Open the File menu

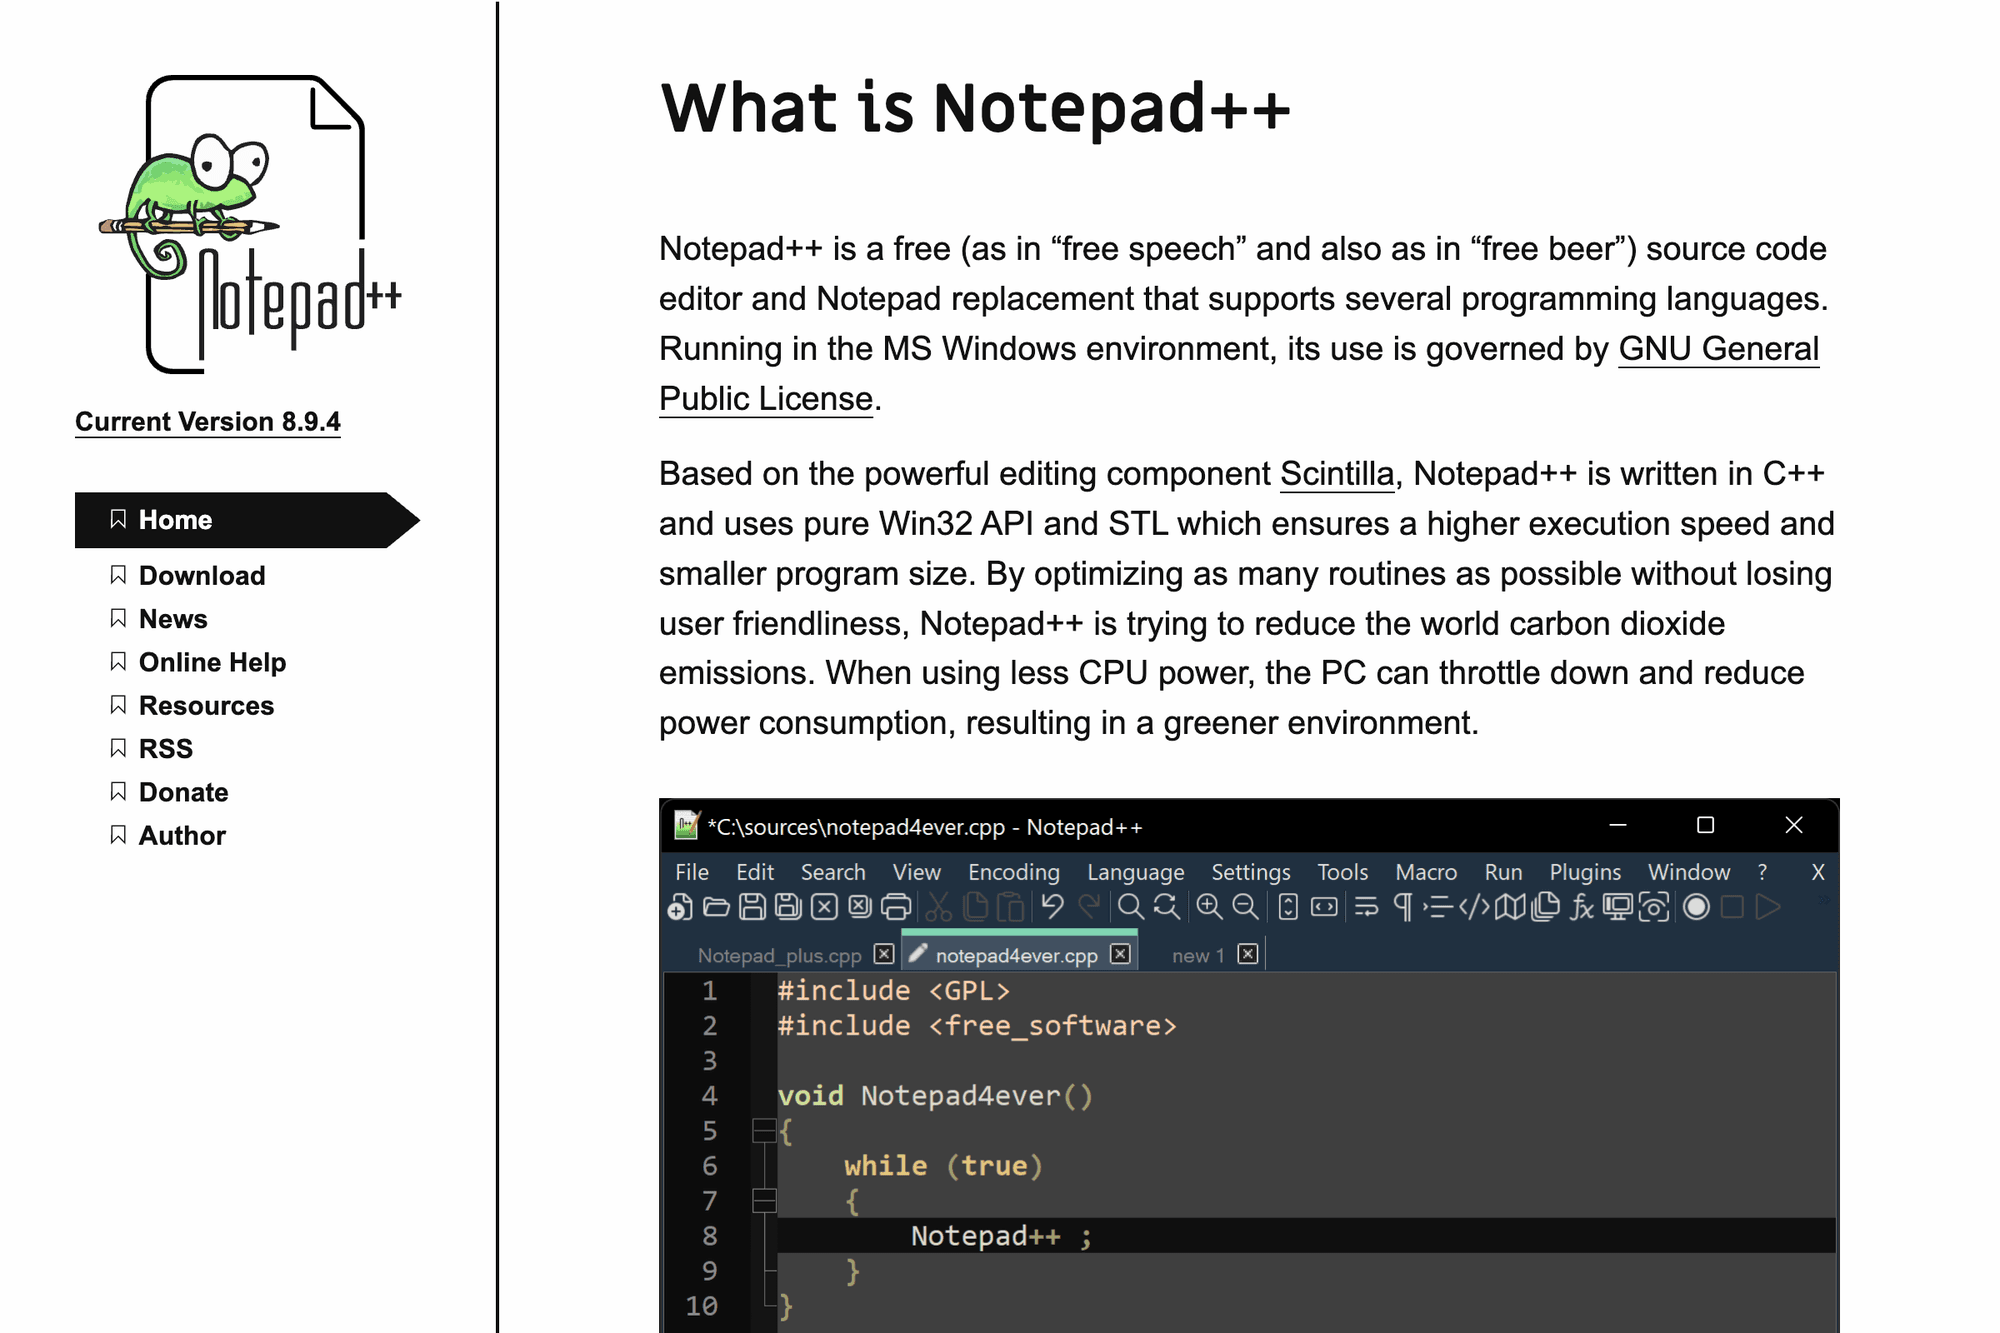(692, 872)
